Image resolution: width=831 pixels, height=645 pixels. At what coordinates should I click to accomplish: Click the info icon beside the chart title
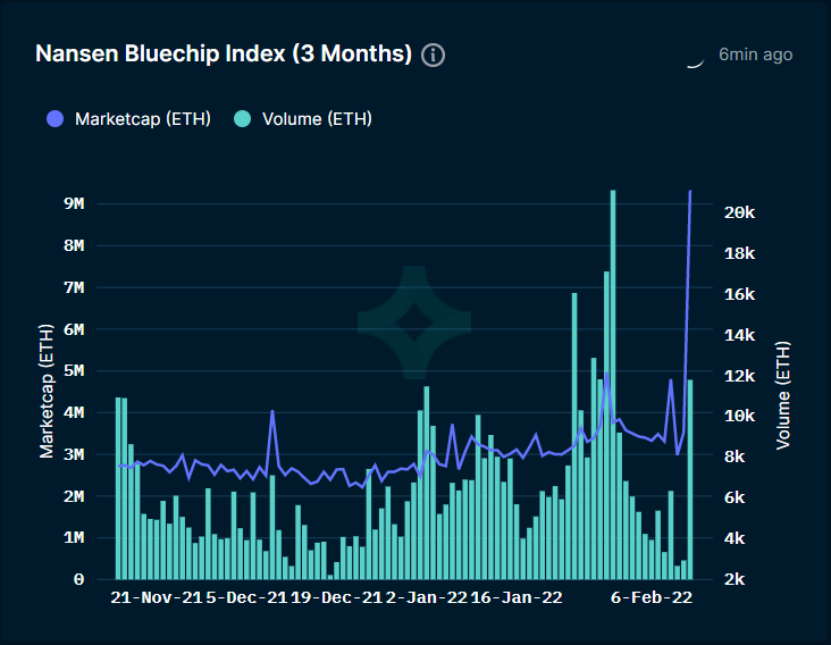pyautogui.click(x=433, y=55)
